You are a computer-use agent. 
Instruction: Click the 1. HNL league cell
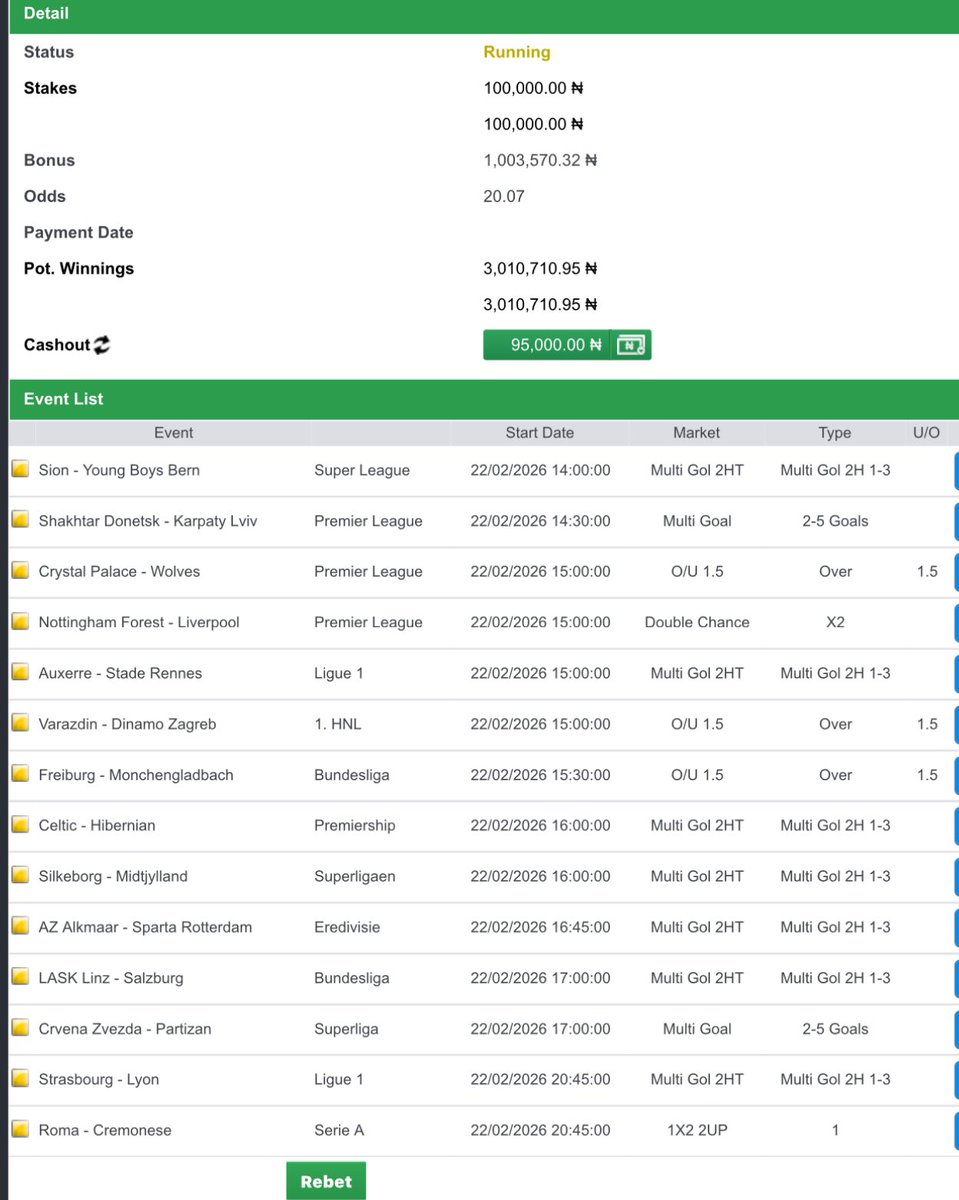338,724
